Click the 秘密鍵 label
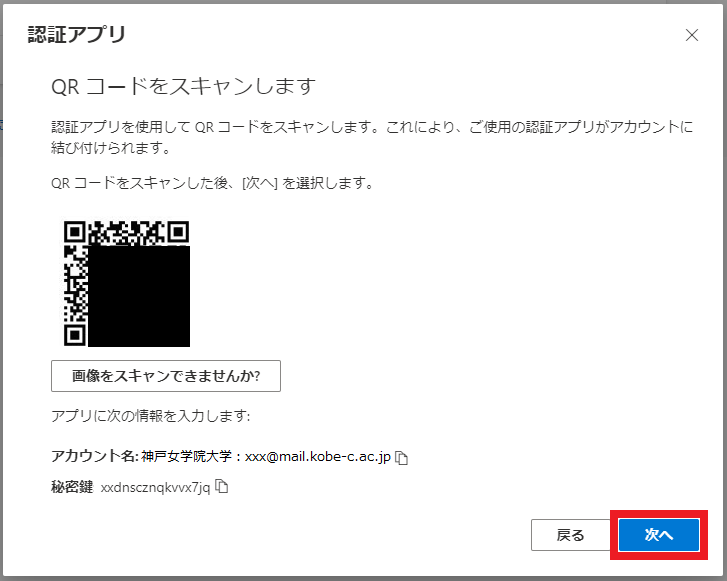 coord(72,487)
